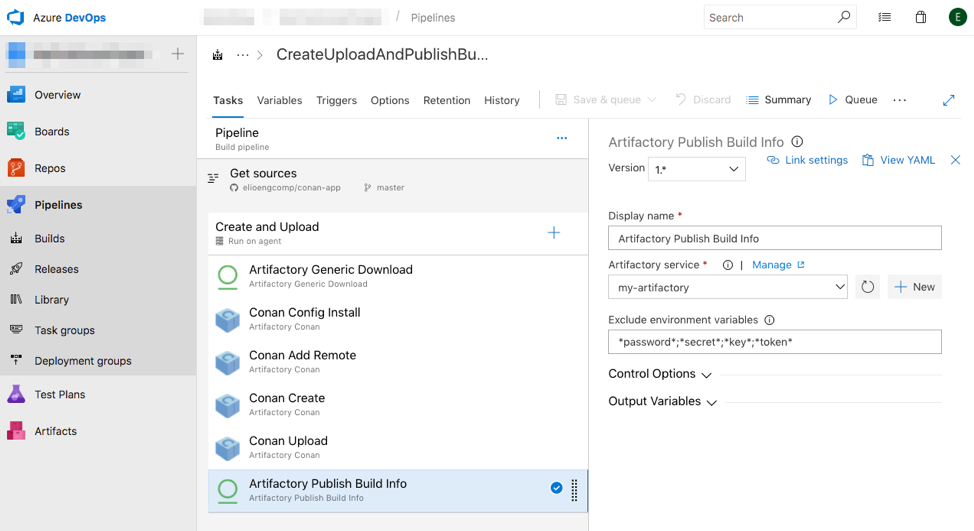
Task: Click the Display name input field
Action: point(774,238)
